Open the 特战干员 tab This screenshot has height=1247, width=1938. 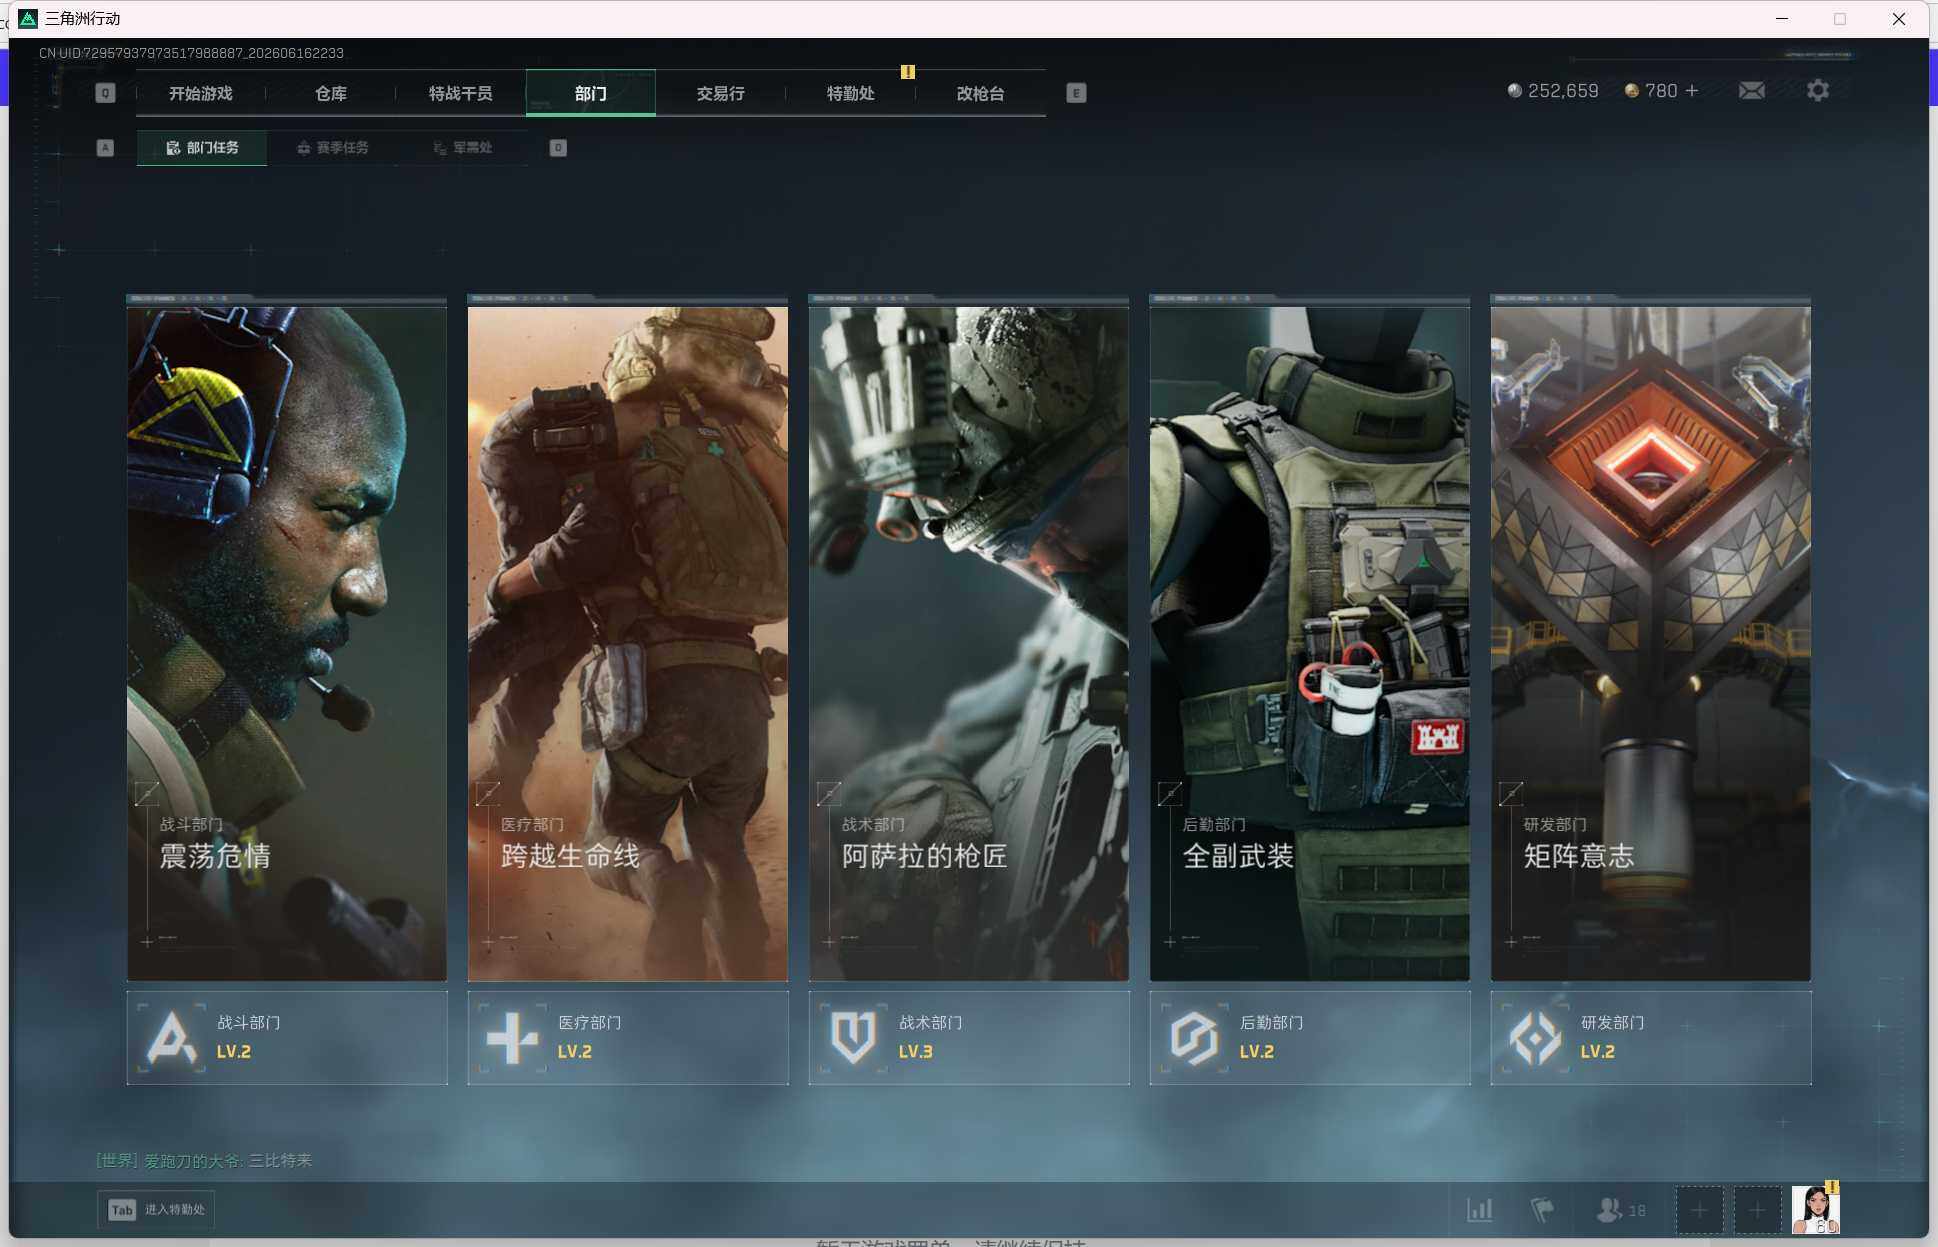tap(461, 93)
